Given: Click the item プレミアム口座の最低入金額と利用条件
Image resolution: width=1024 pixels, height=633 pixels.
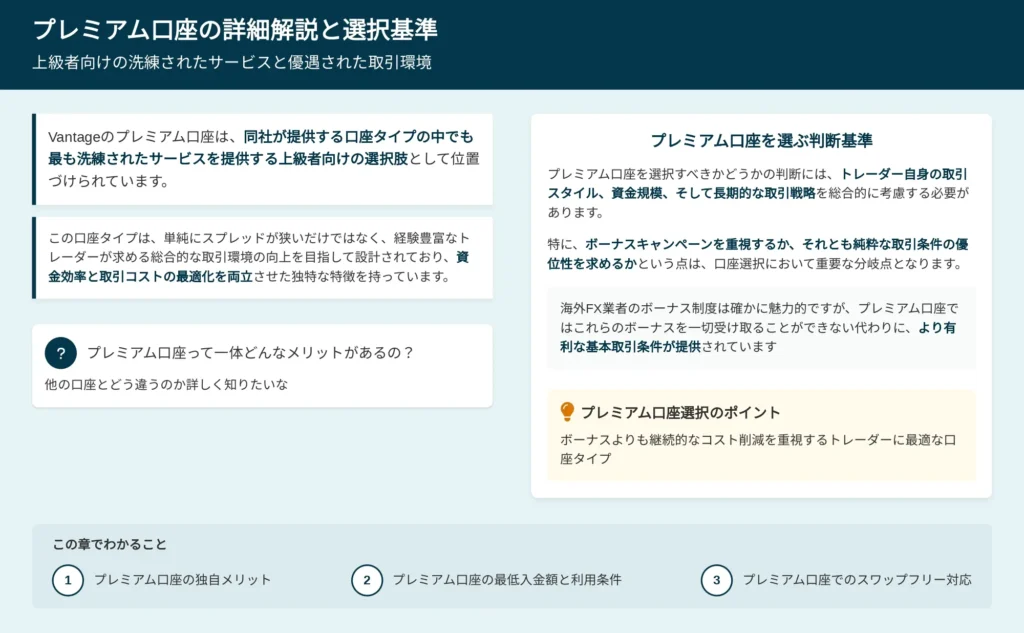Looking at the screenshot, I should coord(507,580).
